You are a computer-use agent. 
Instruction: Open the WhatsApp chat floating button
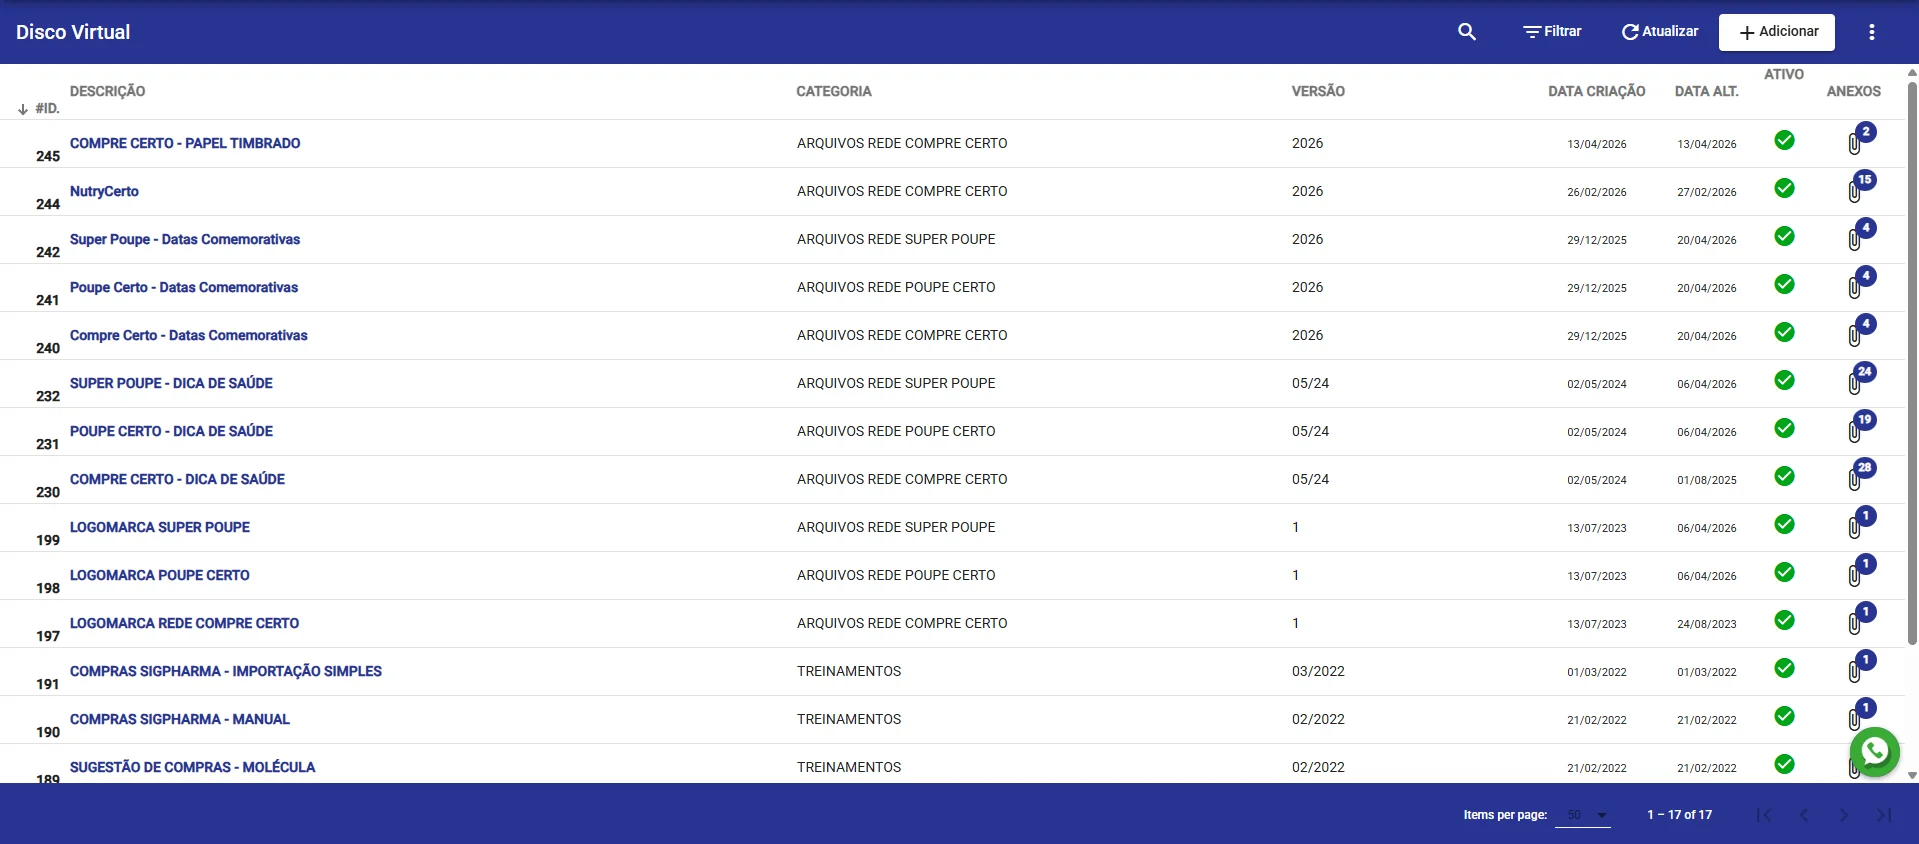coord(1875,752)
